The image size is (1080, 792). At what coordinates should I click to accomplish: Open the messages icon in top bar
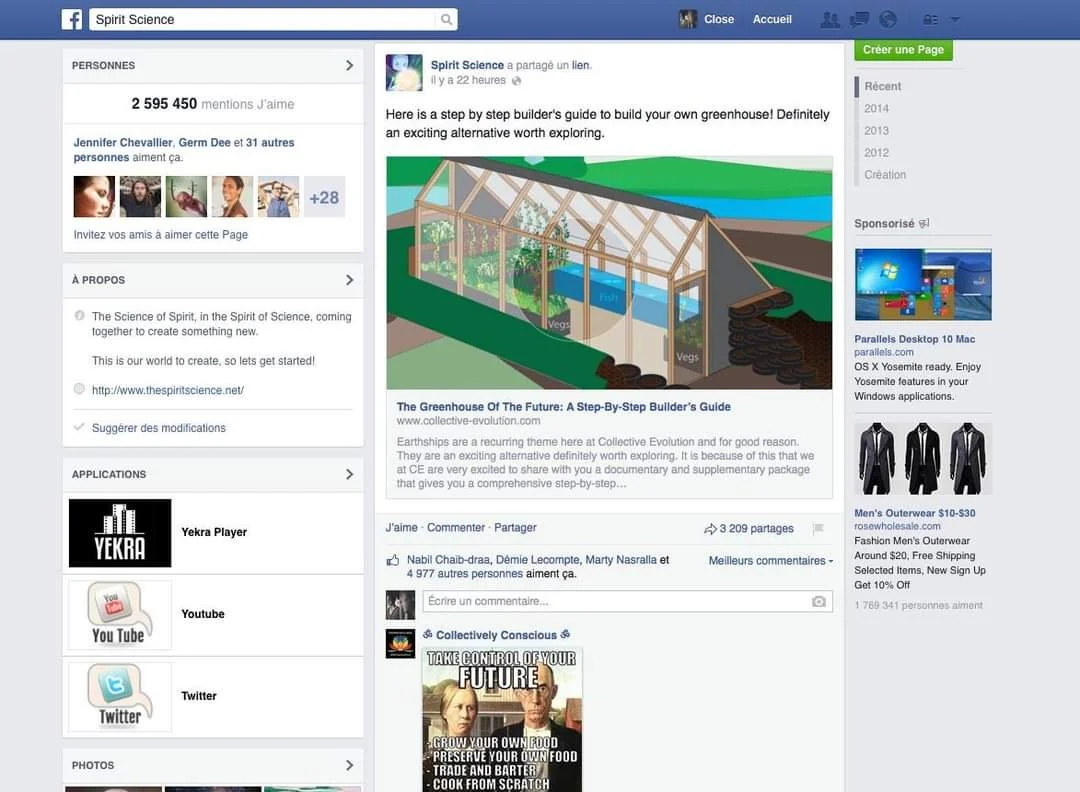859,19
